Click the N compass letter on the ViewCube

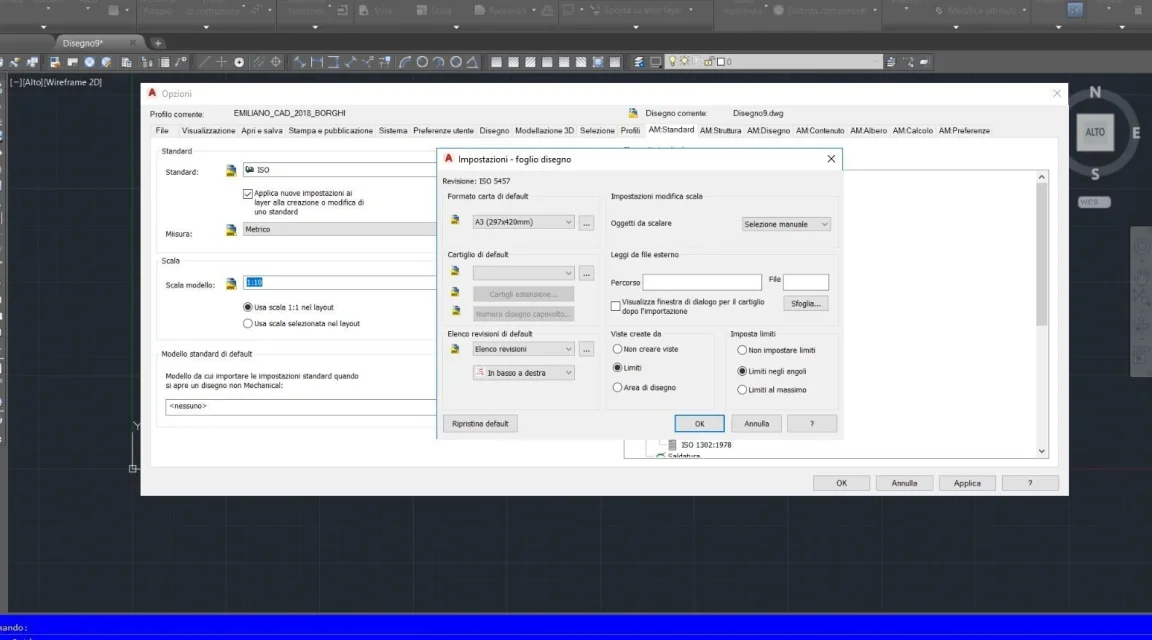(x=1095, y=93)
